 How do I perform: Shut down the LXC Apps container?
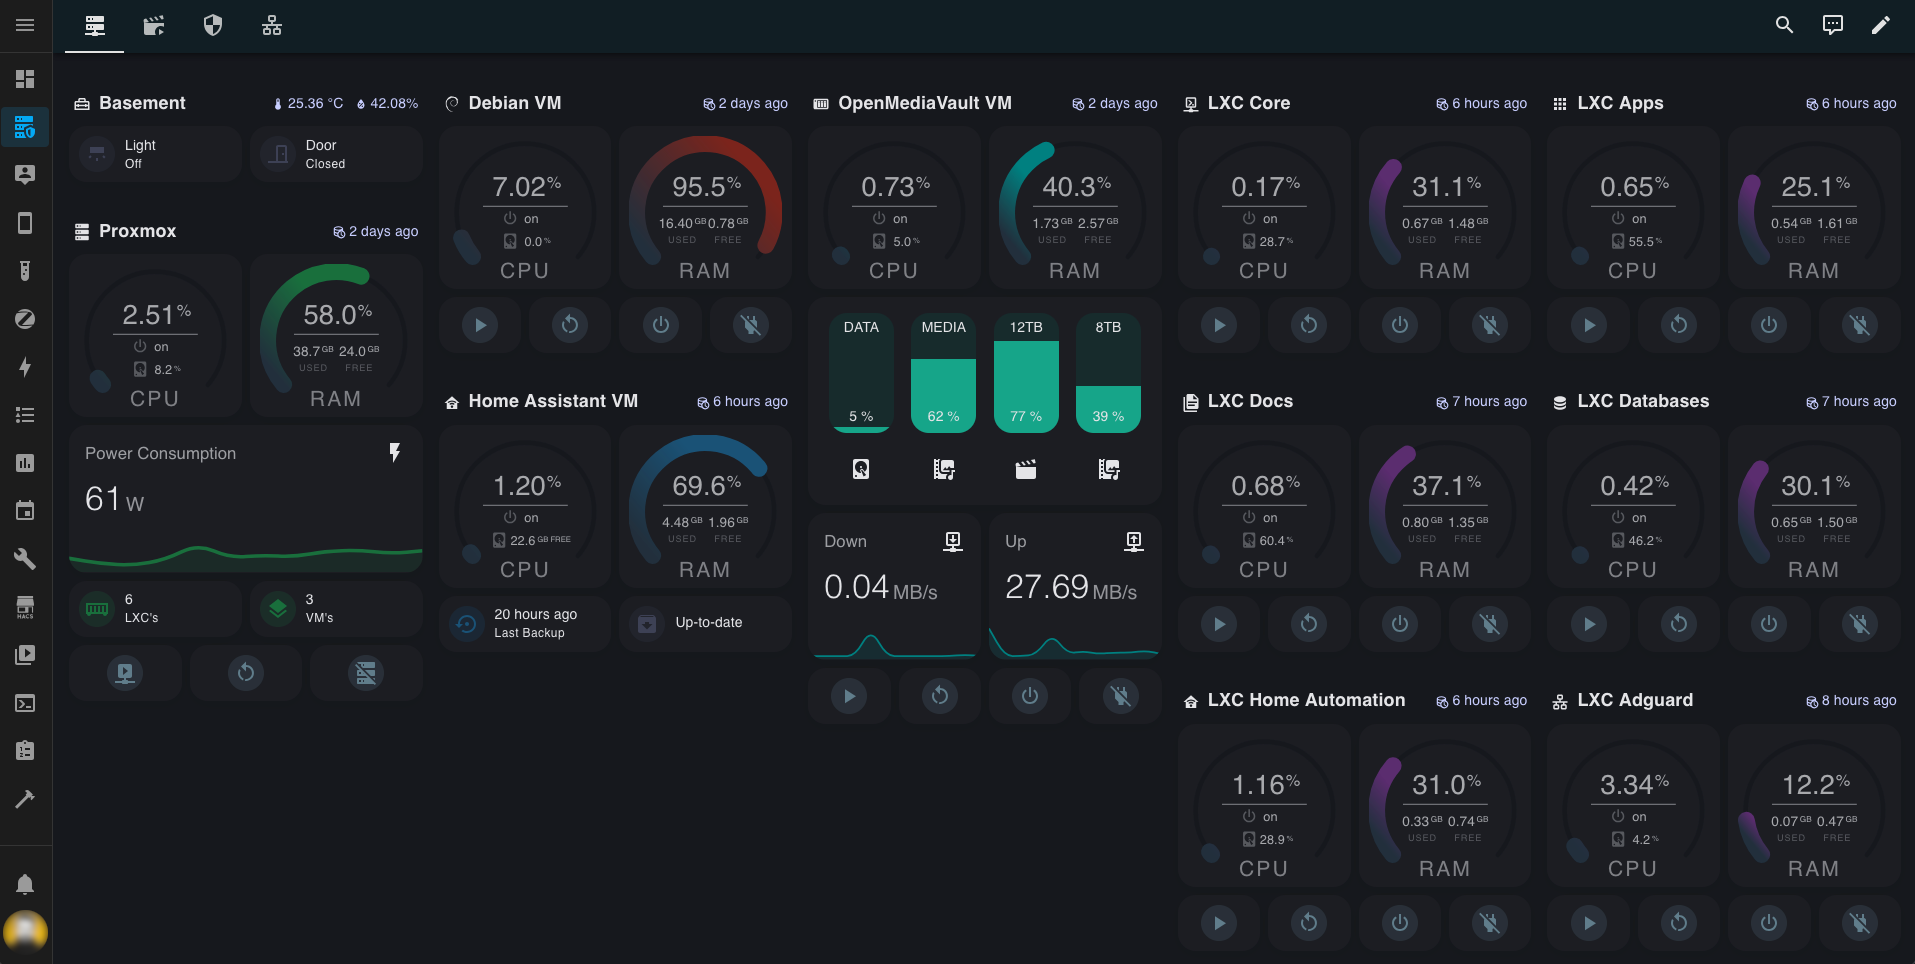(1769, 325)
